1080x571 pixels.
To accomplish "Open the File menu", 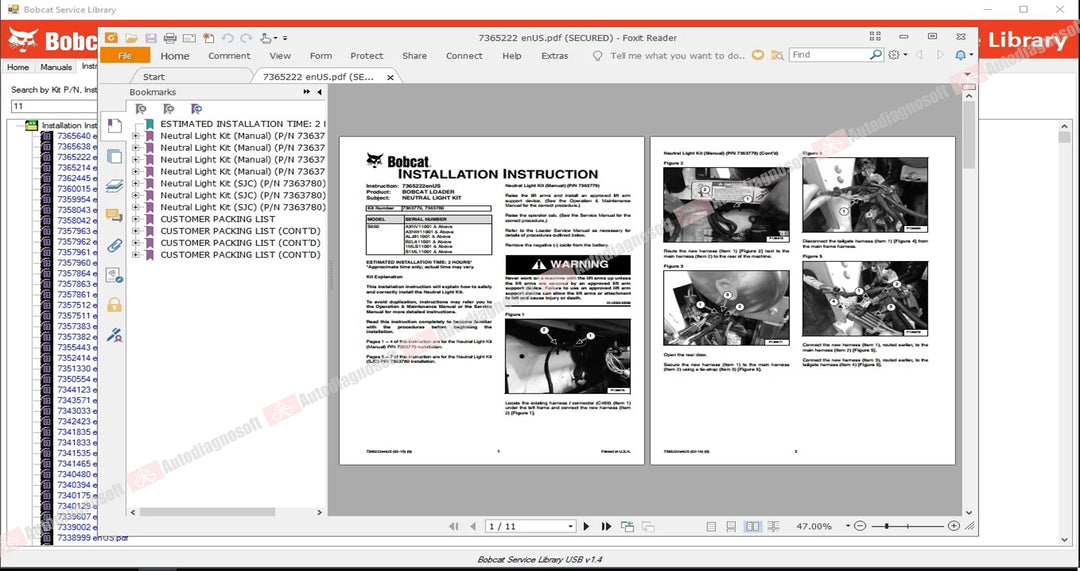I will coord(125,56).
